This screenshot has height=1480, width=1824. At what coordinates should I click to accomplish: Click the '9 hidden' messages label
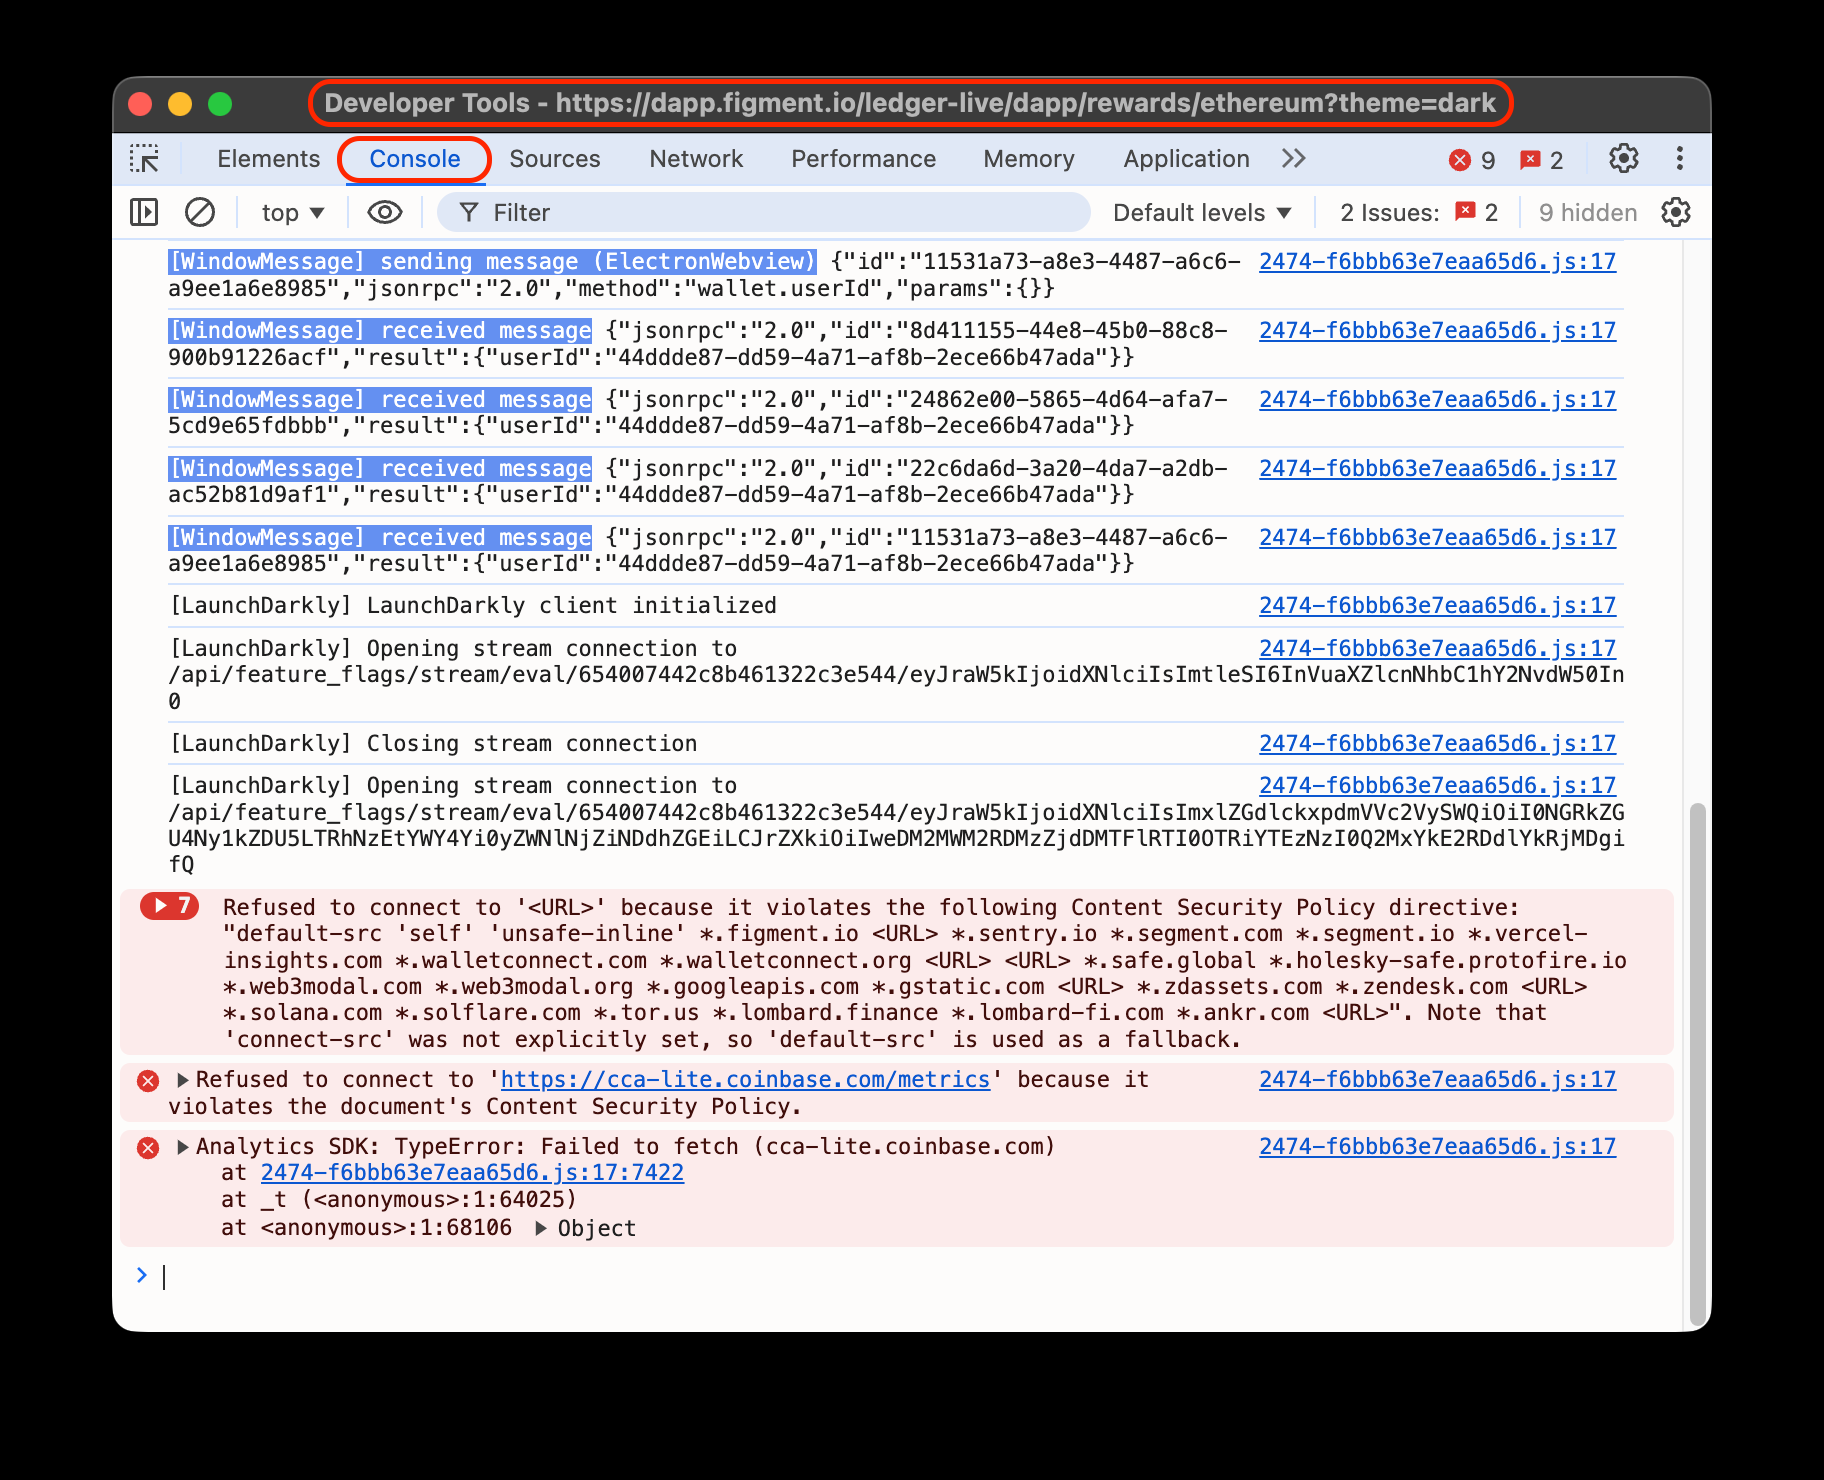[x=1588, y=213]
